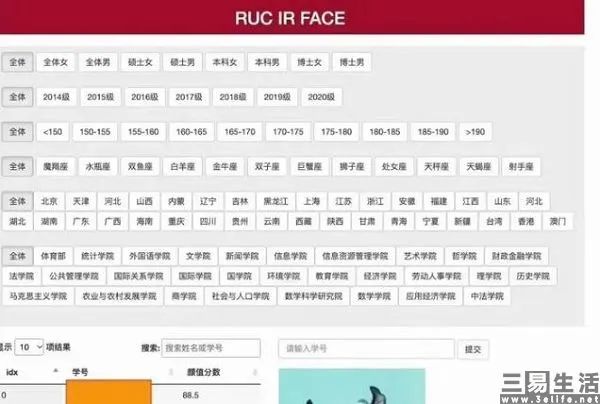Filter by 北京 province

tap(49, 201)
